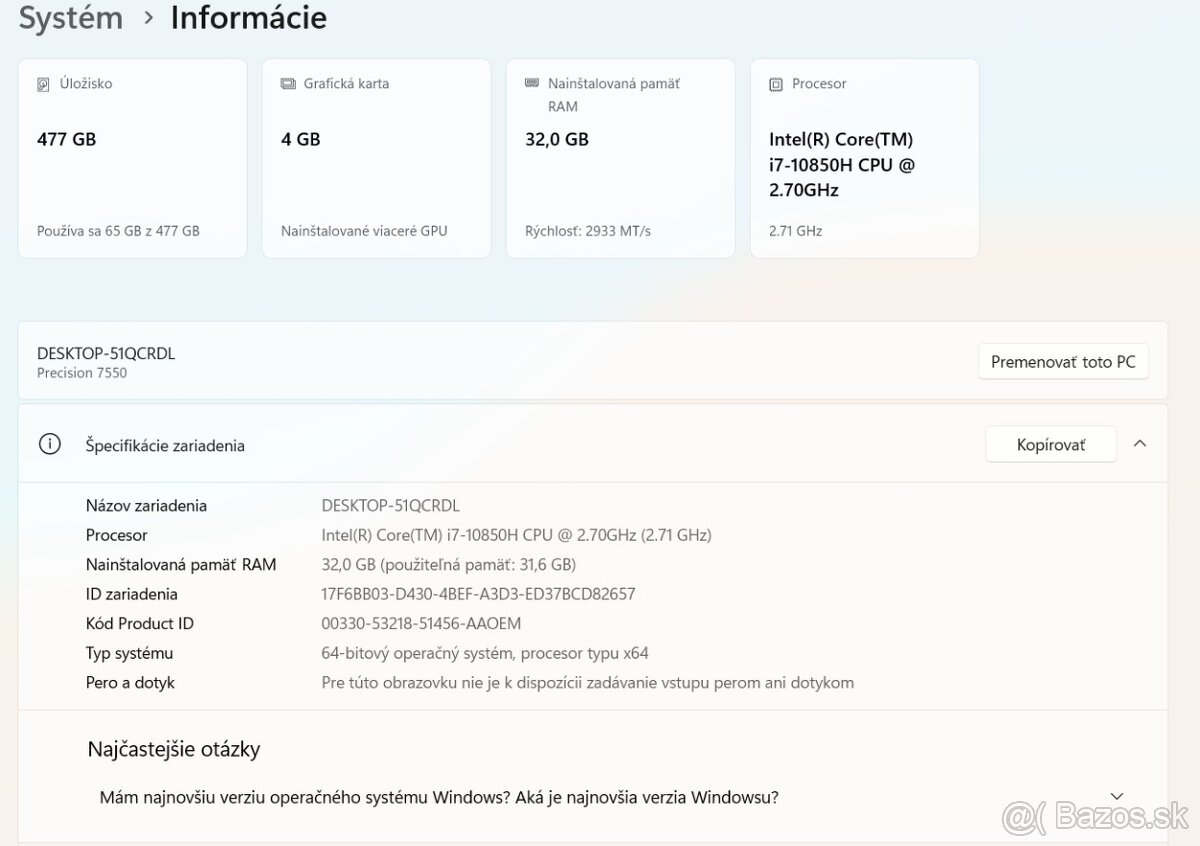Click the Kopírovať button
This screenshot has width=1200, height=846.
1051,444
